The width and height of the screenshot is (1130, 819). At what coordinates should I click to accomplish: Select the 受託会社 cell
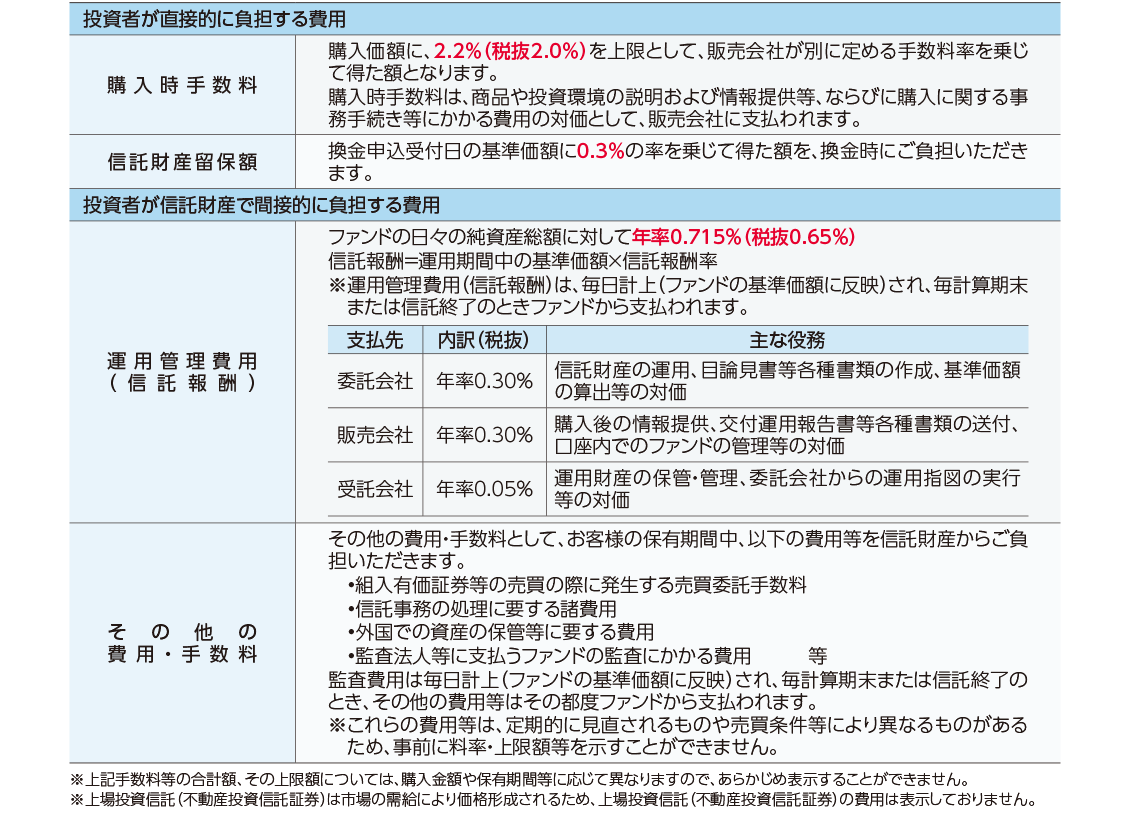[375, 489]
